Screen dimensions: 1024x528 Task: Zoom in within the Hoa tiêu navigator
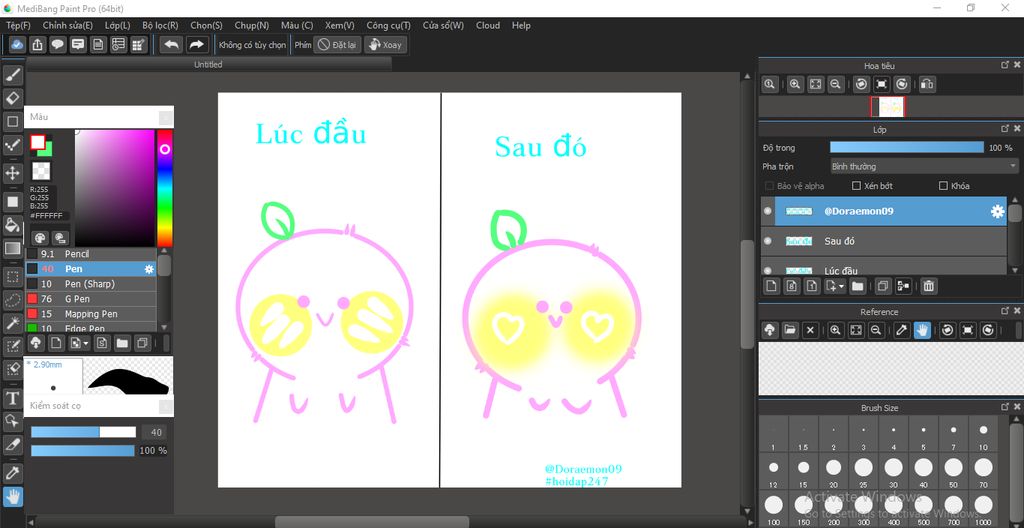point(795,84)
